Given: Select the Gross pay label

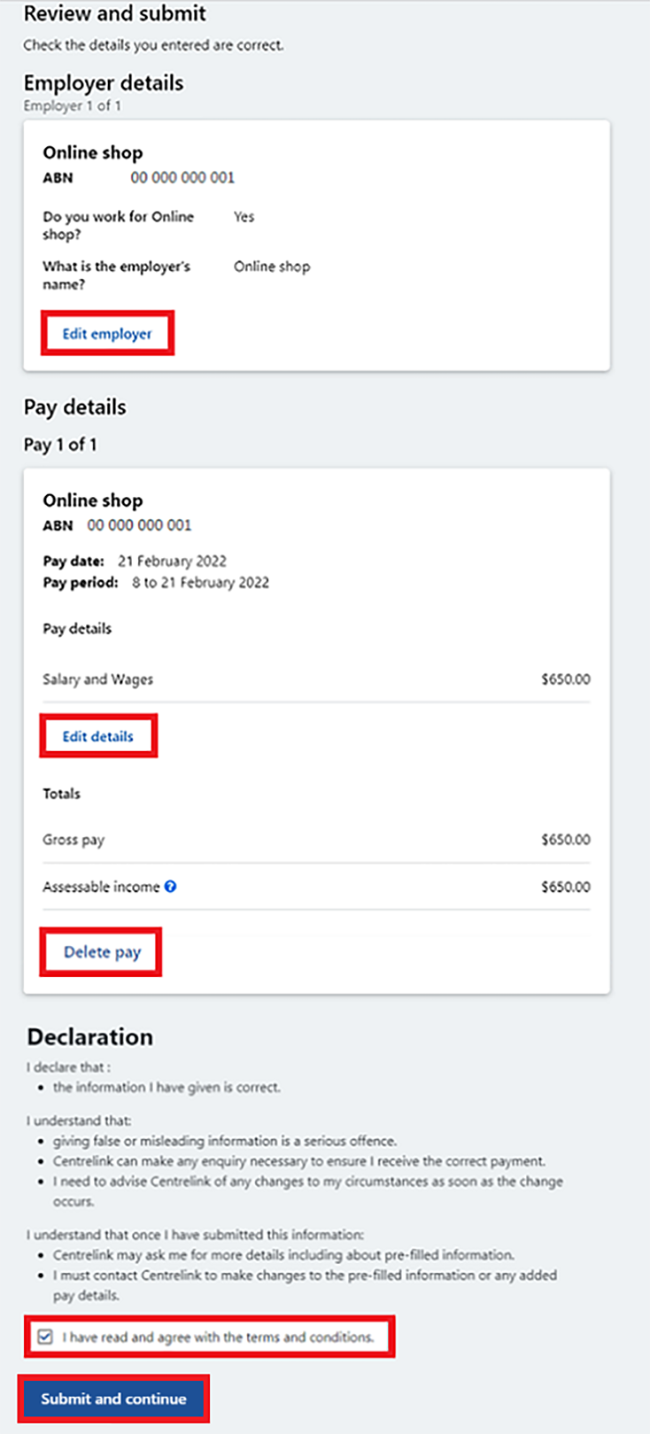Looking at the screenshot, I should [x=73, y=840].
